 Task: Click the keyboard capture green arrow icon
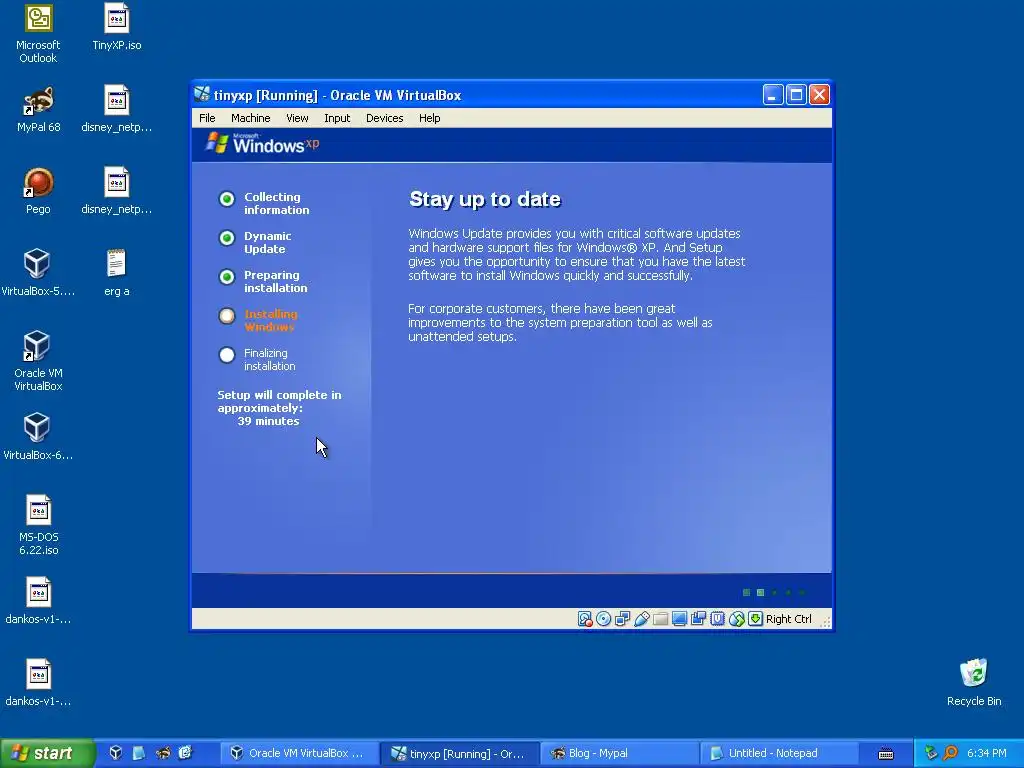click(756, 618)
